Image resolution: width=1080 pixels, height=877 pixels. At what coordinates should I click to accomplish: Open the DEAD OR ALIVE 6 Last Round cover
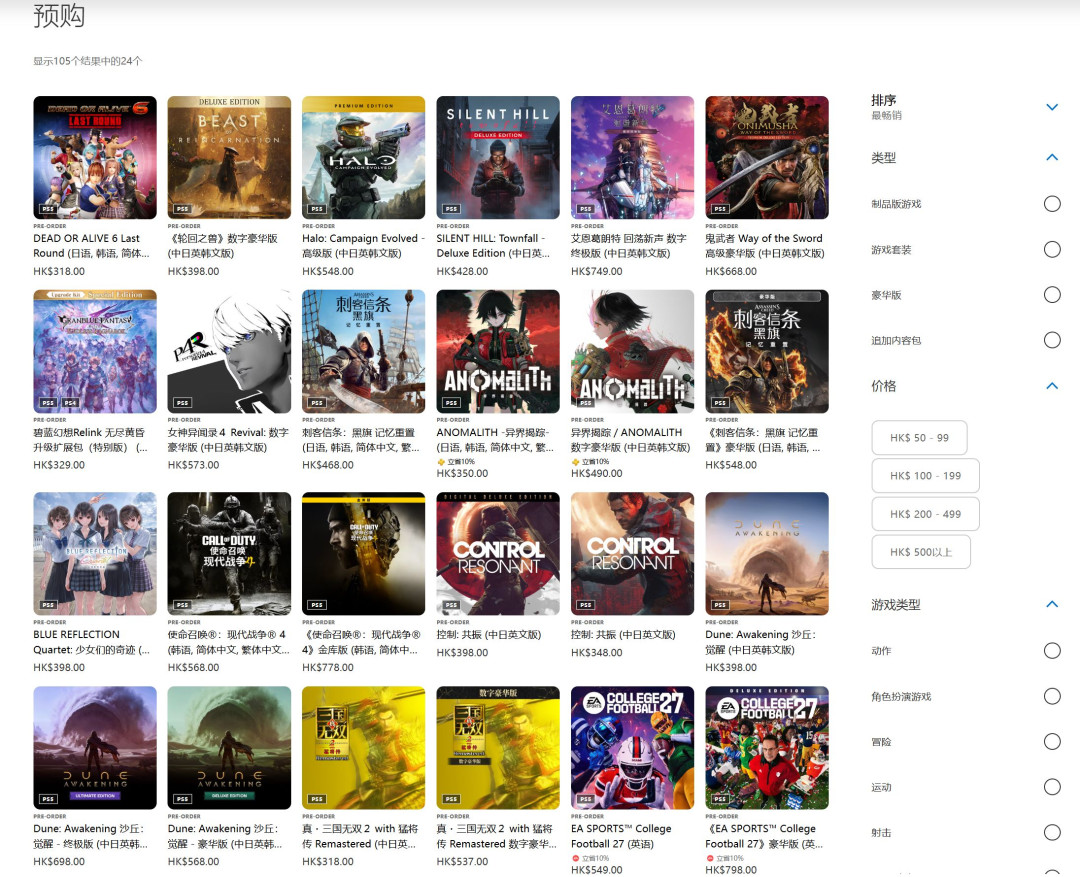(95, 158)
